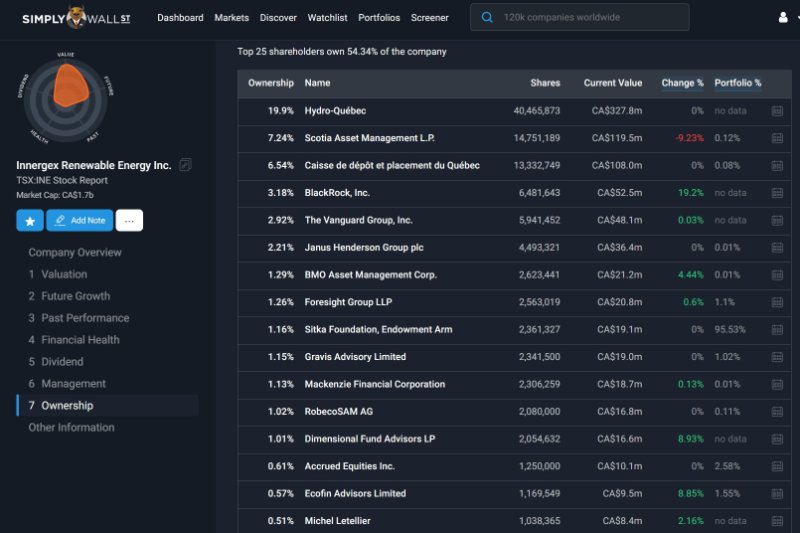Select the Ownership section
This screenshot has width=800, height=533.
coord(108,405)
